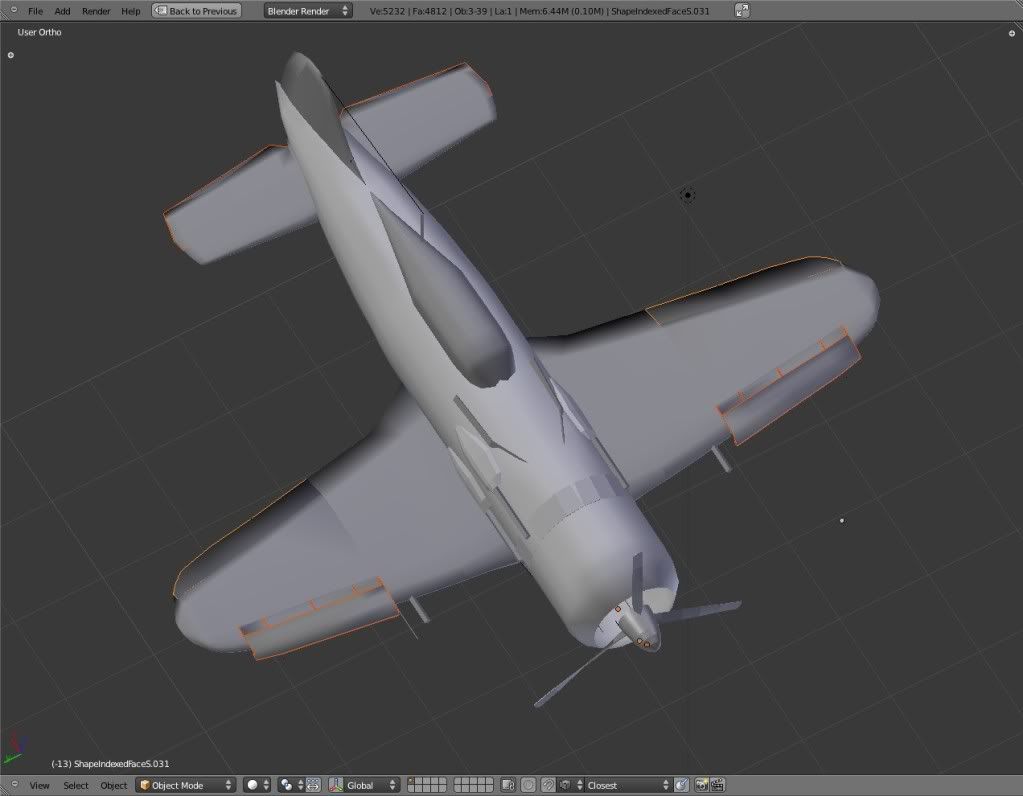Open the Object menu in the viewport header
1023x796 pixels.
click(x=114, y=786)
